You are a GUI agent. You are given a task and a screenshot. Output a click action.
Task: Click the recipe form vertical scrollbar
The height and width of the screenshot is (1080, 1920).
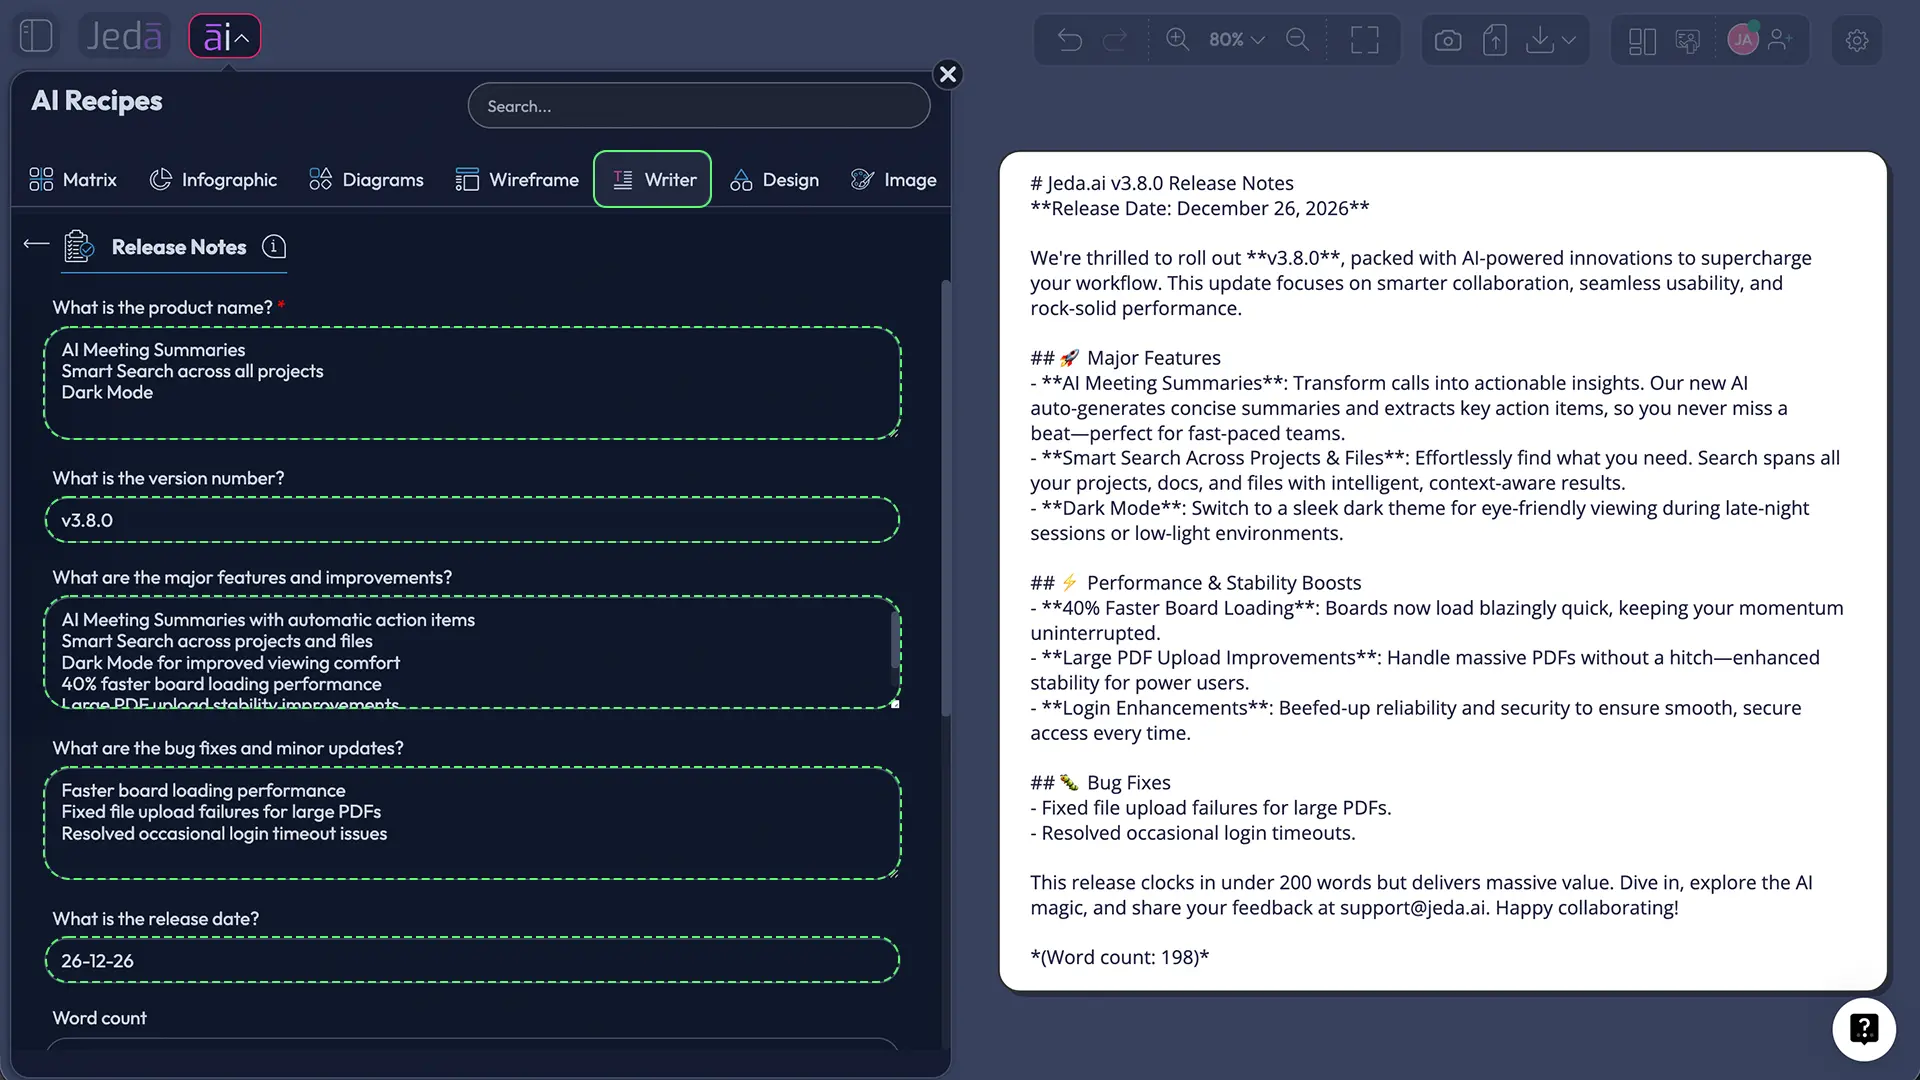point(945,500)
